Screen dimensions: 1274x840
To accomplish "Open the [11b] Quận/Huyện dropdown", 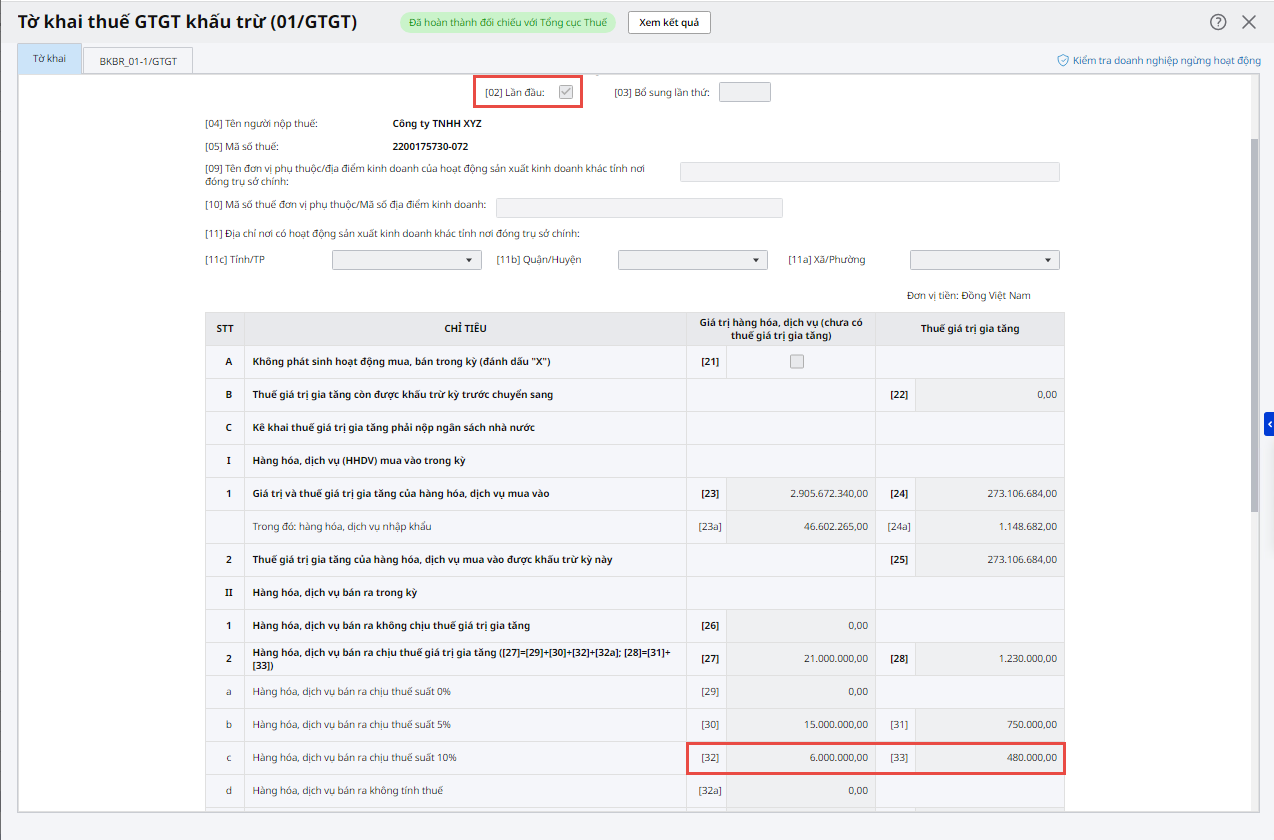I will coord(693,260).
